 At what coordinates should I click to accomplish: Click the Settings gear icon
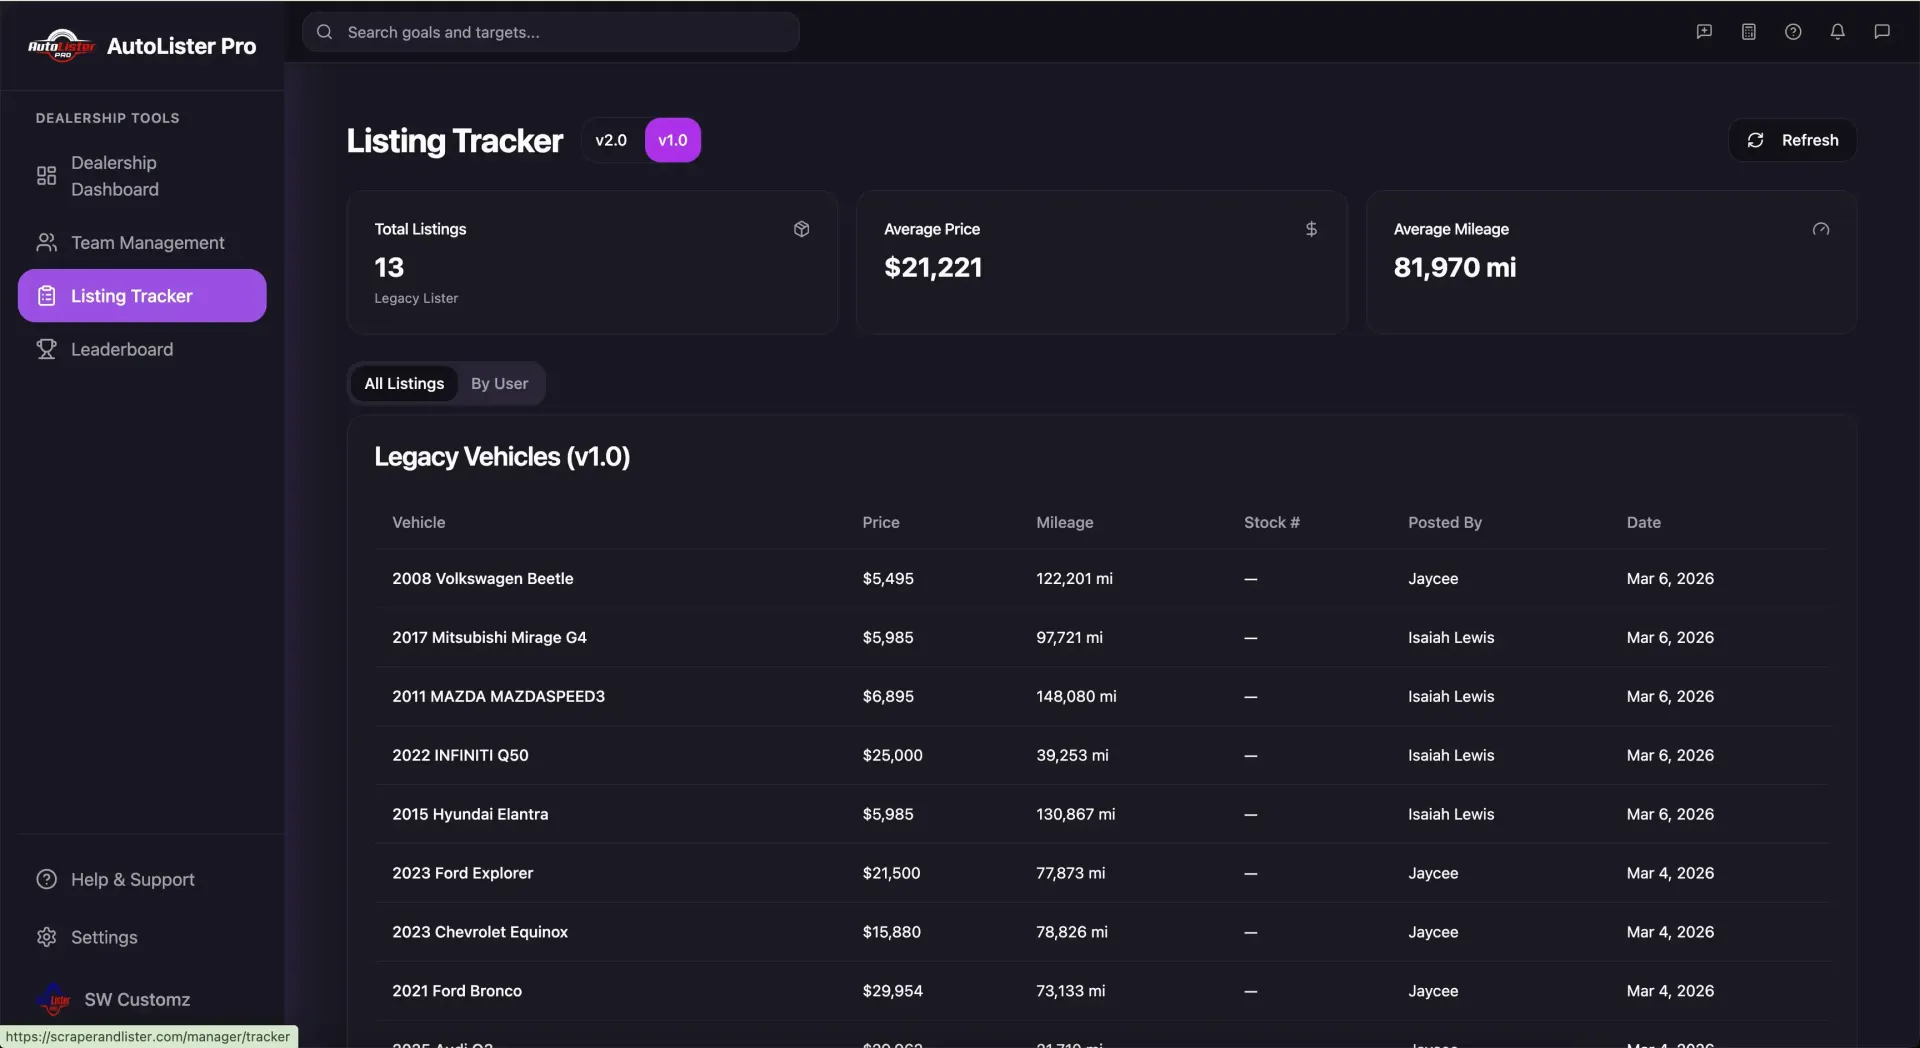coord(46,937)
